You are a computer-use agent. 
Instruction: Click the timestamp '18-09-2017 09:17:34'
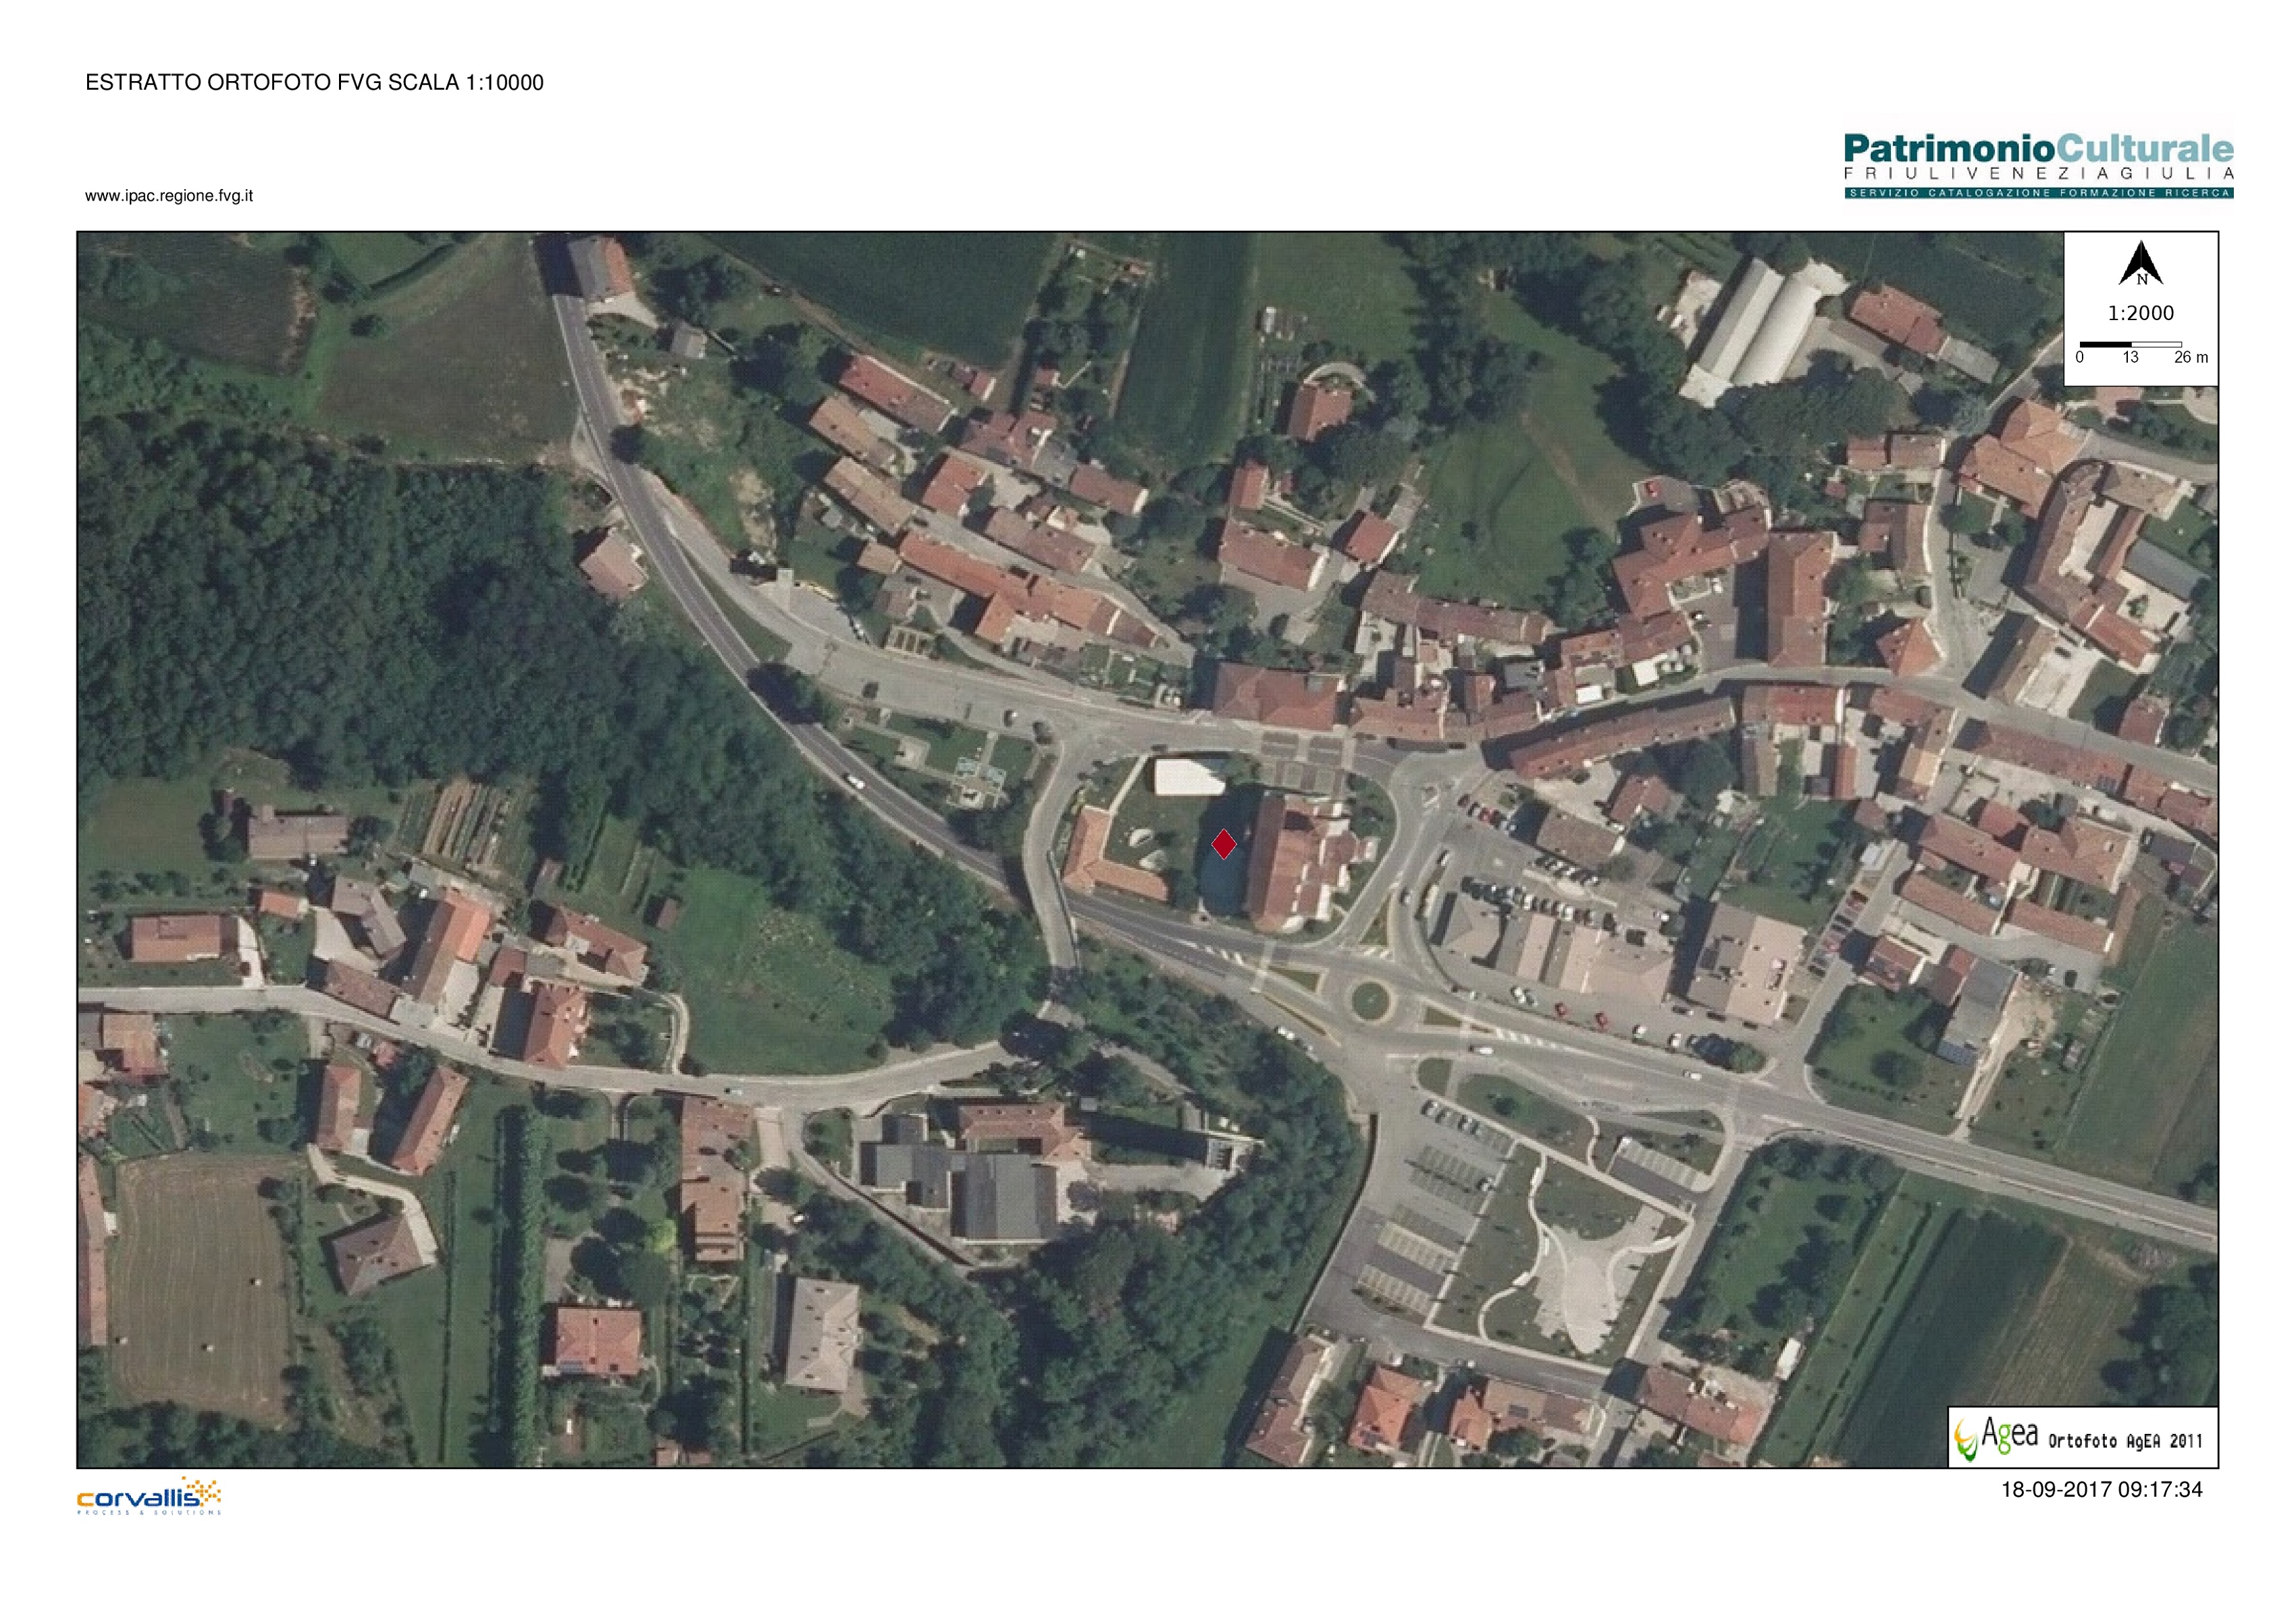[2101, 1490]
